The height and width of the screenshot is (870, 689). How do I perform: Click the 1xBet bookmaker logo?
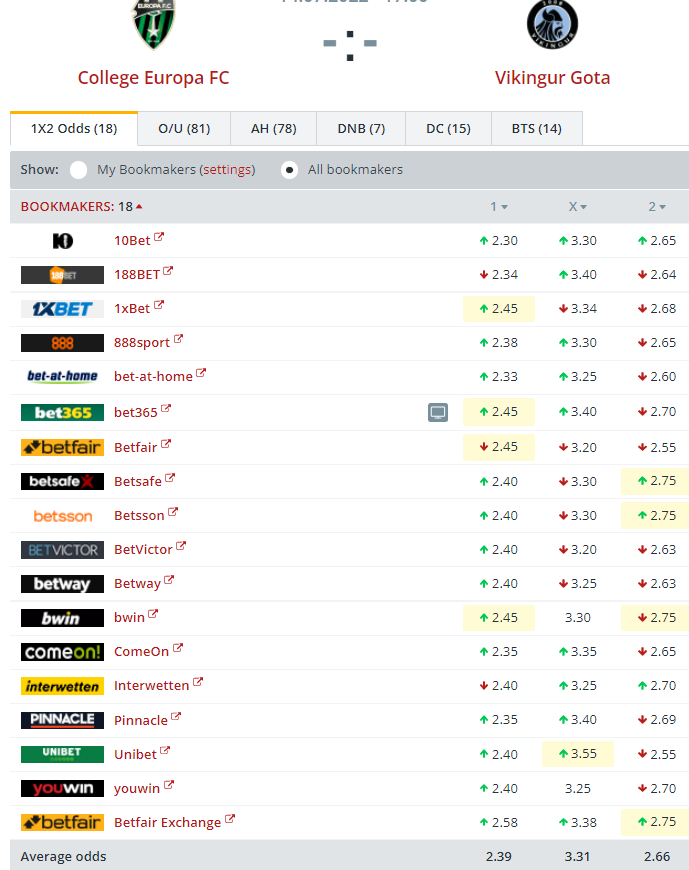[62, 309]
